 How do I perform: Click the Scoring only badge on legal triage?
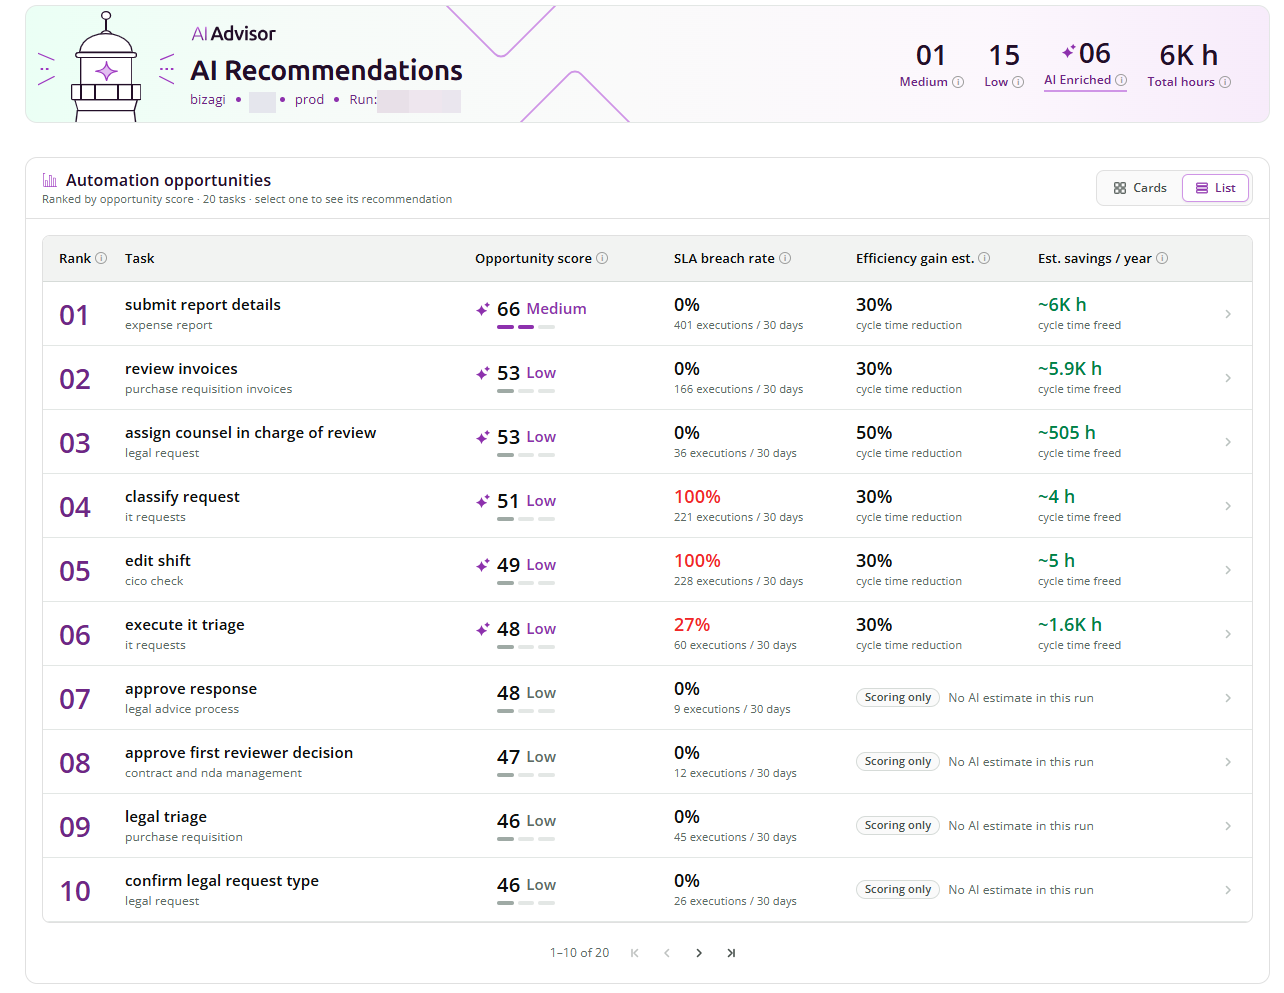898,826
